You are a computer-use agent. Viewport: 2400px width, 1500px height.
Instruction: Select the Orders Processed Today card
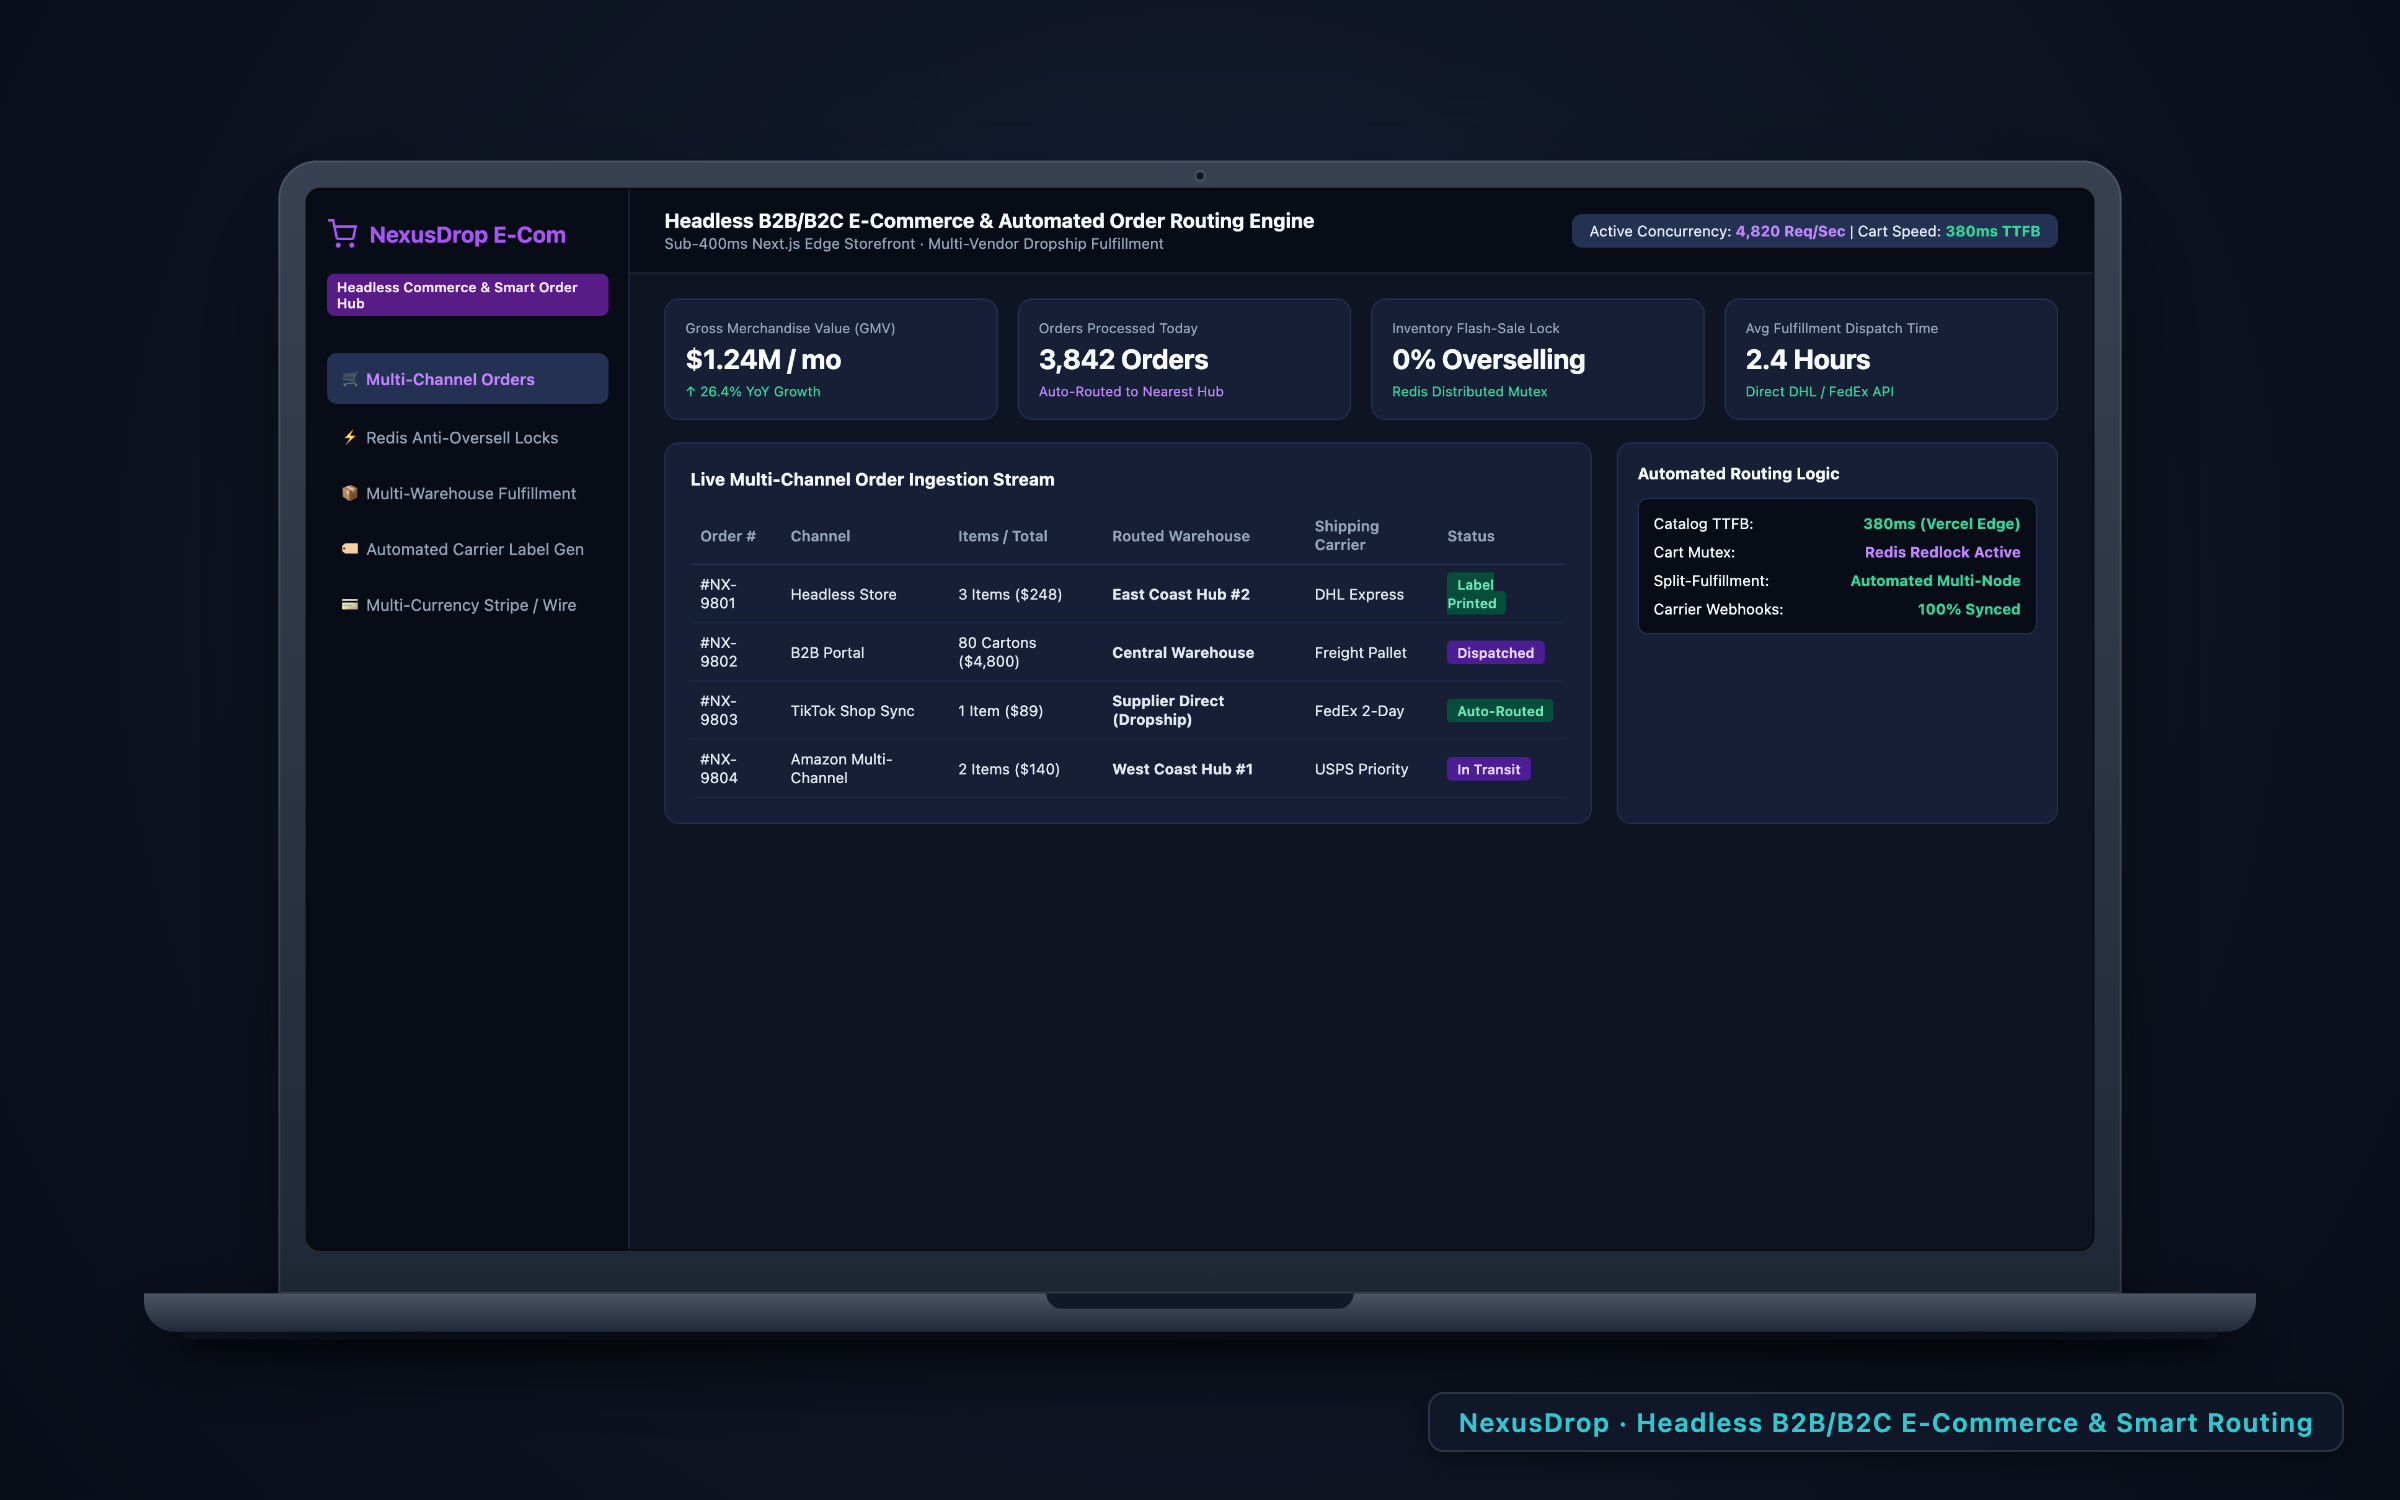[1184, 359]
